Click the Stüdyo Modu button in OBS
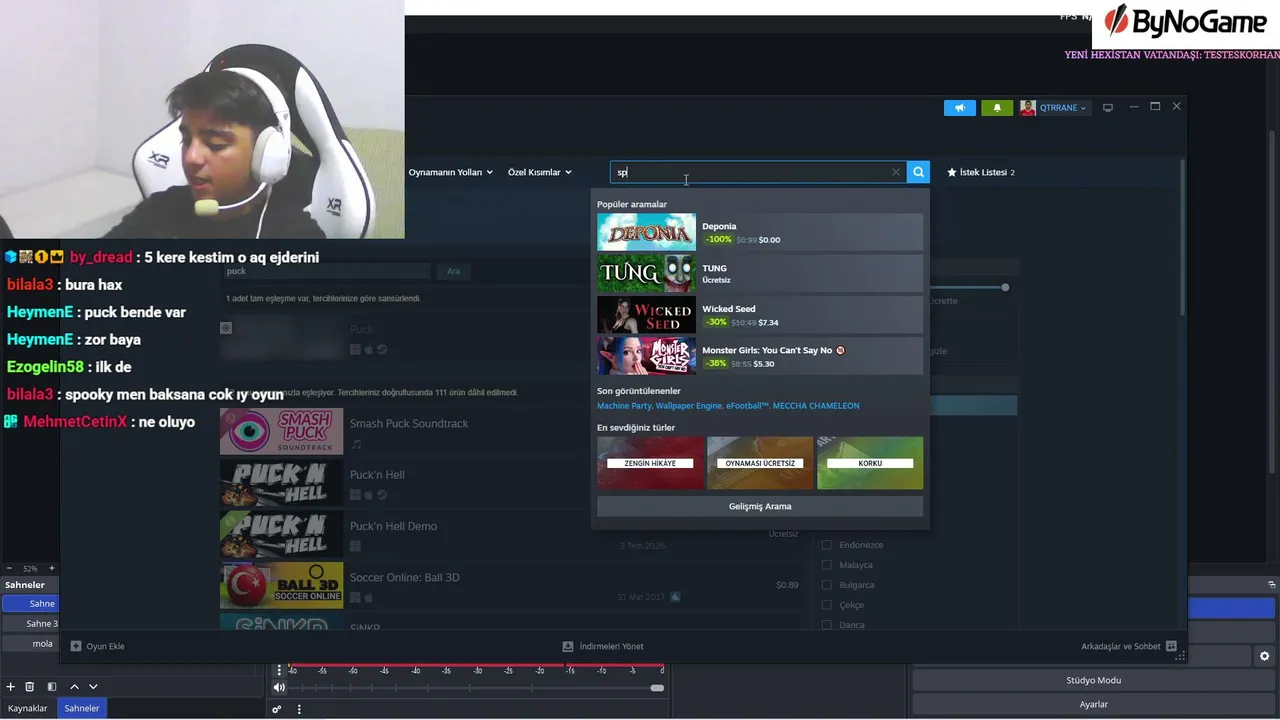The height and width of the screenshot is (720, 1280). [1093, 680]
